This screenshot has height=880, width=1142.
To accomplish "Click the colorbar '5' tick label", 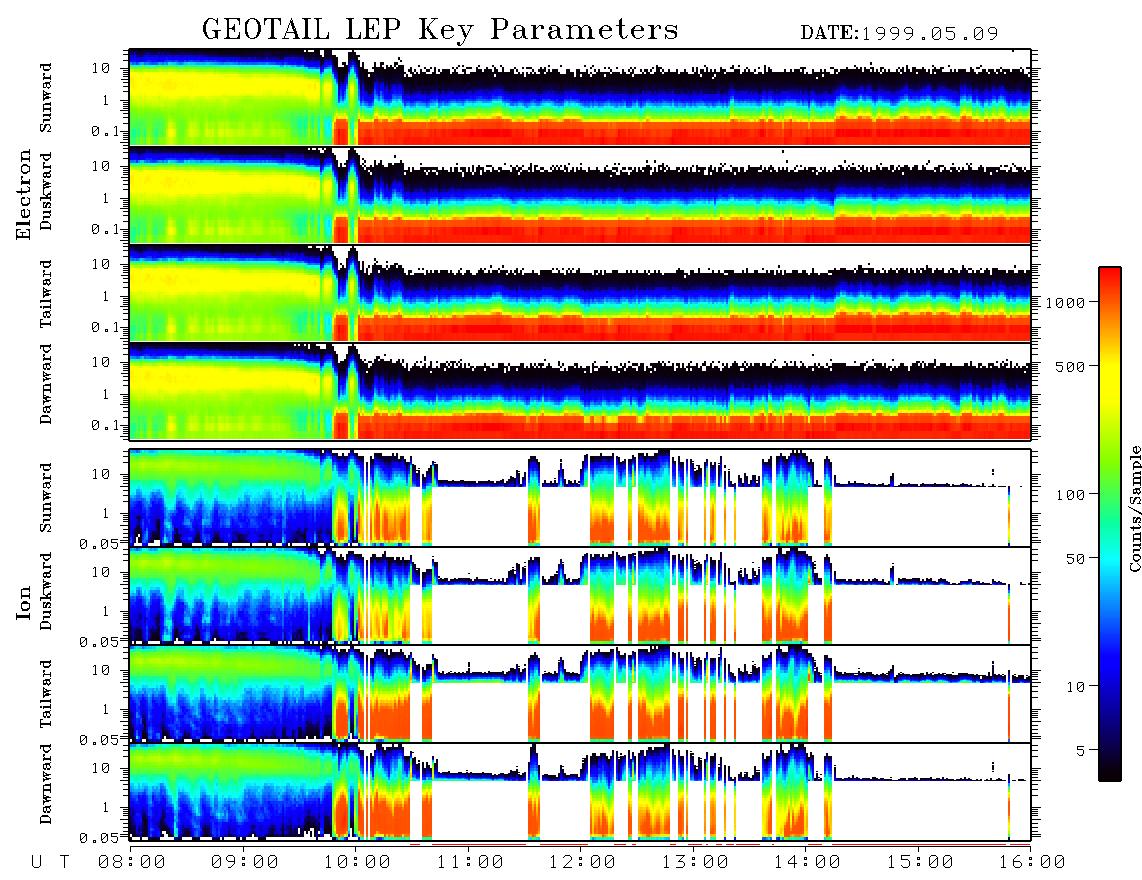I will [1080, 750].
